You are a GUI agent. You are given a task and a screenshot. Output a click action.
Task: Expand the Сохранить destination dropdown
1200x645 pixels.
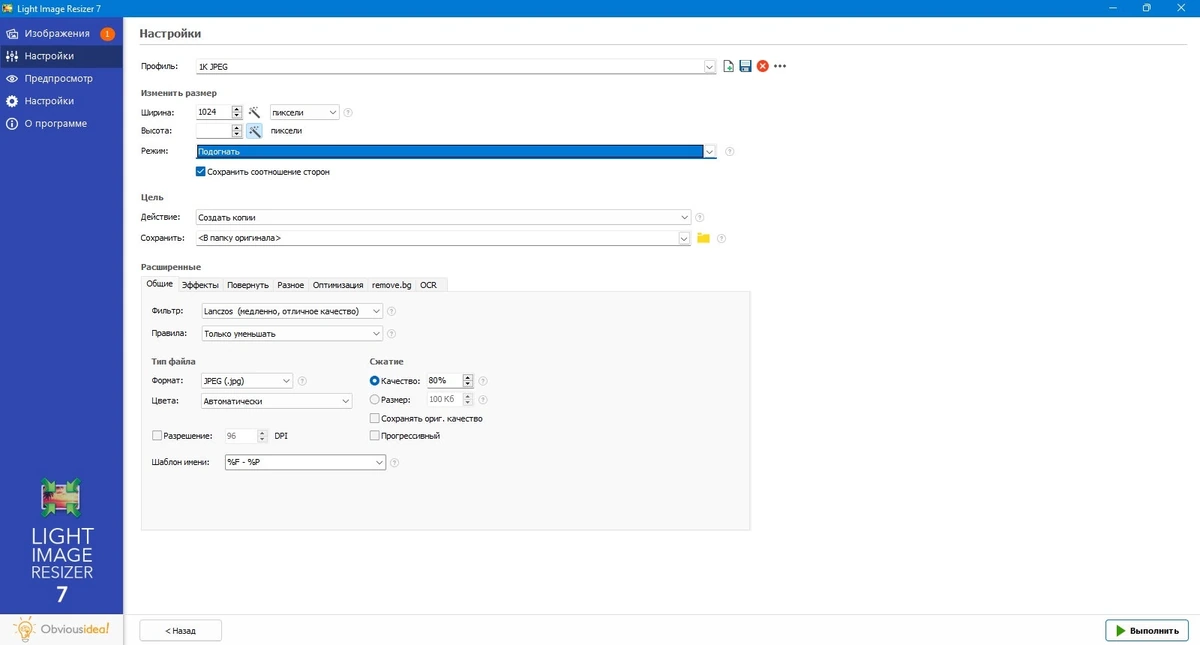[685, 238]
